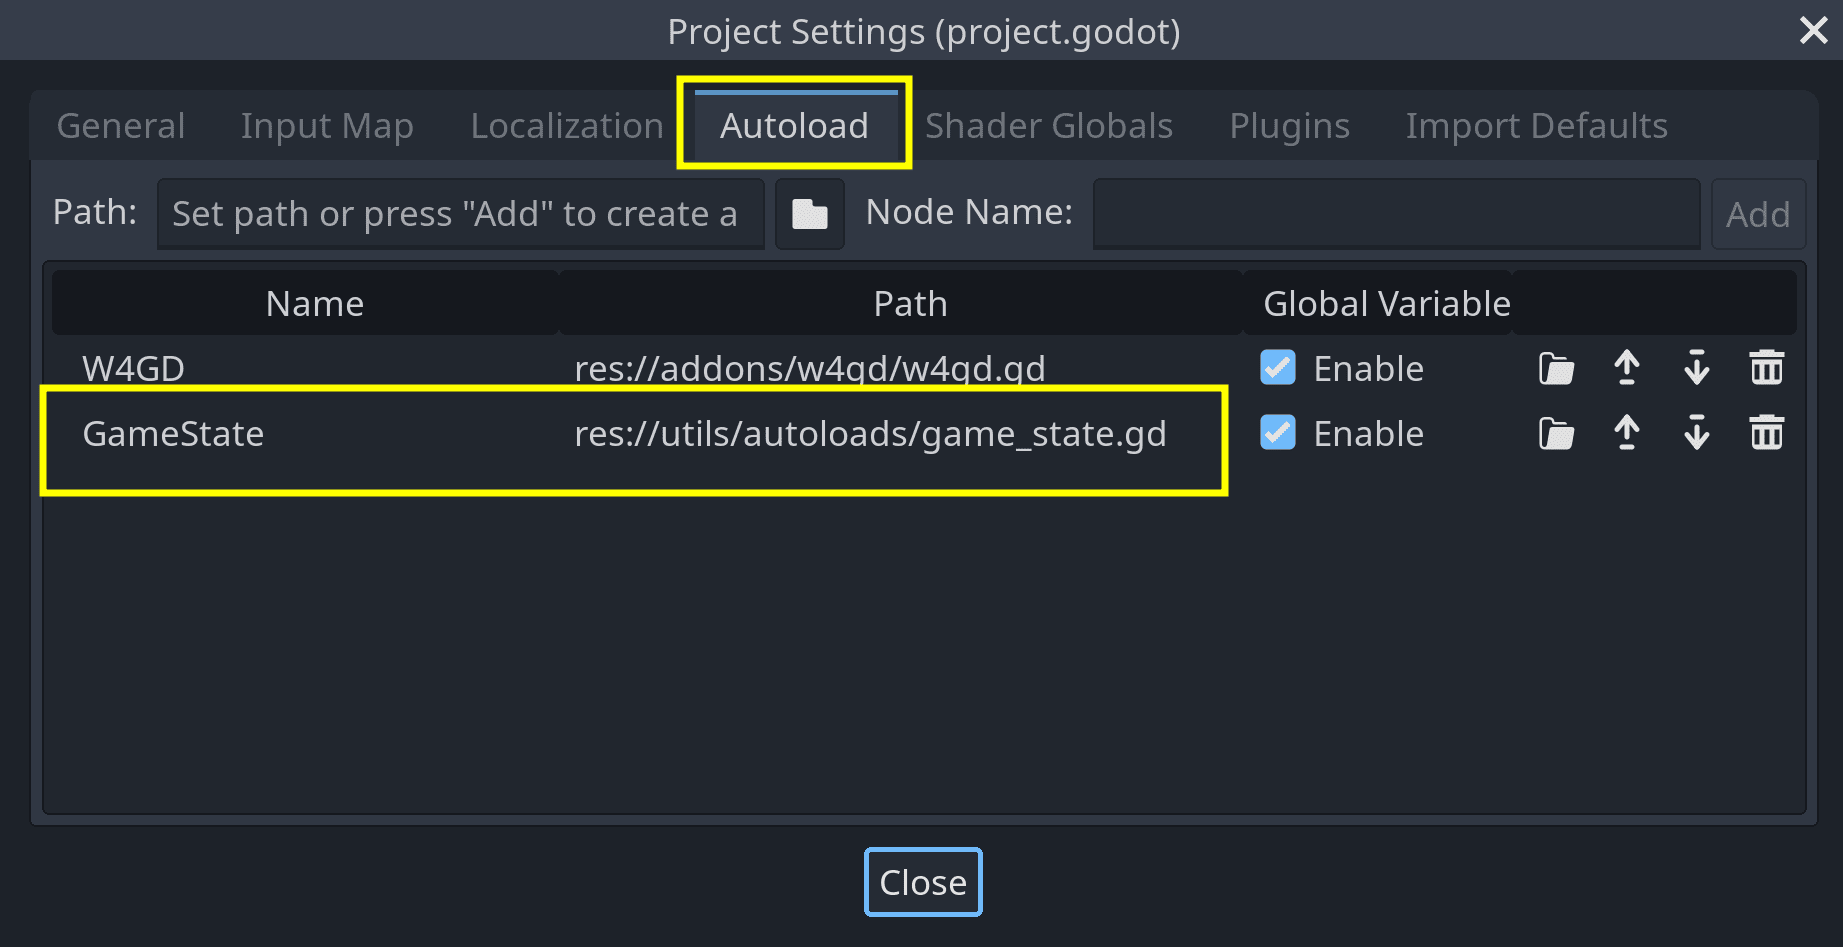Open the W4GD autoload script file

pyautogui.click(x=1556, y=369)
